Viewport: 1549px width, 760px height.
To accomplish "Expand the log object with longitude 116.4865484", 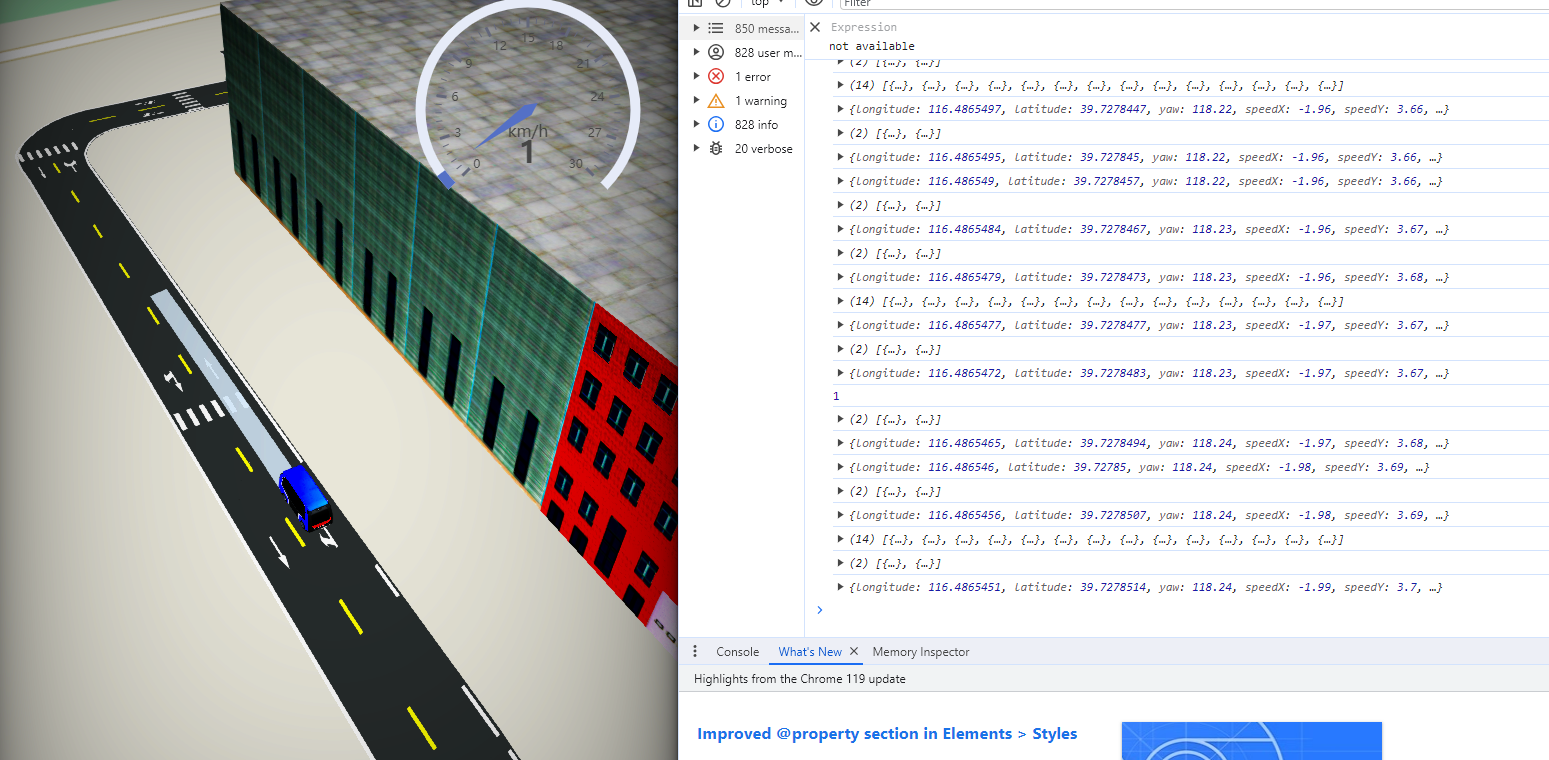I will (x=840, y=229).
